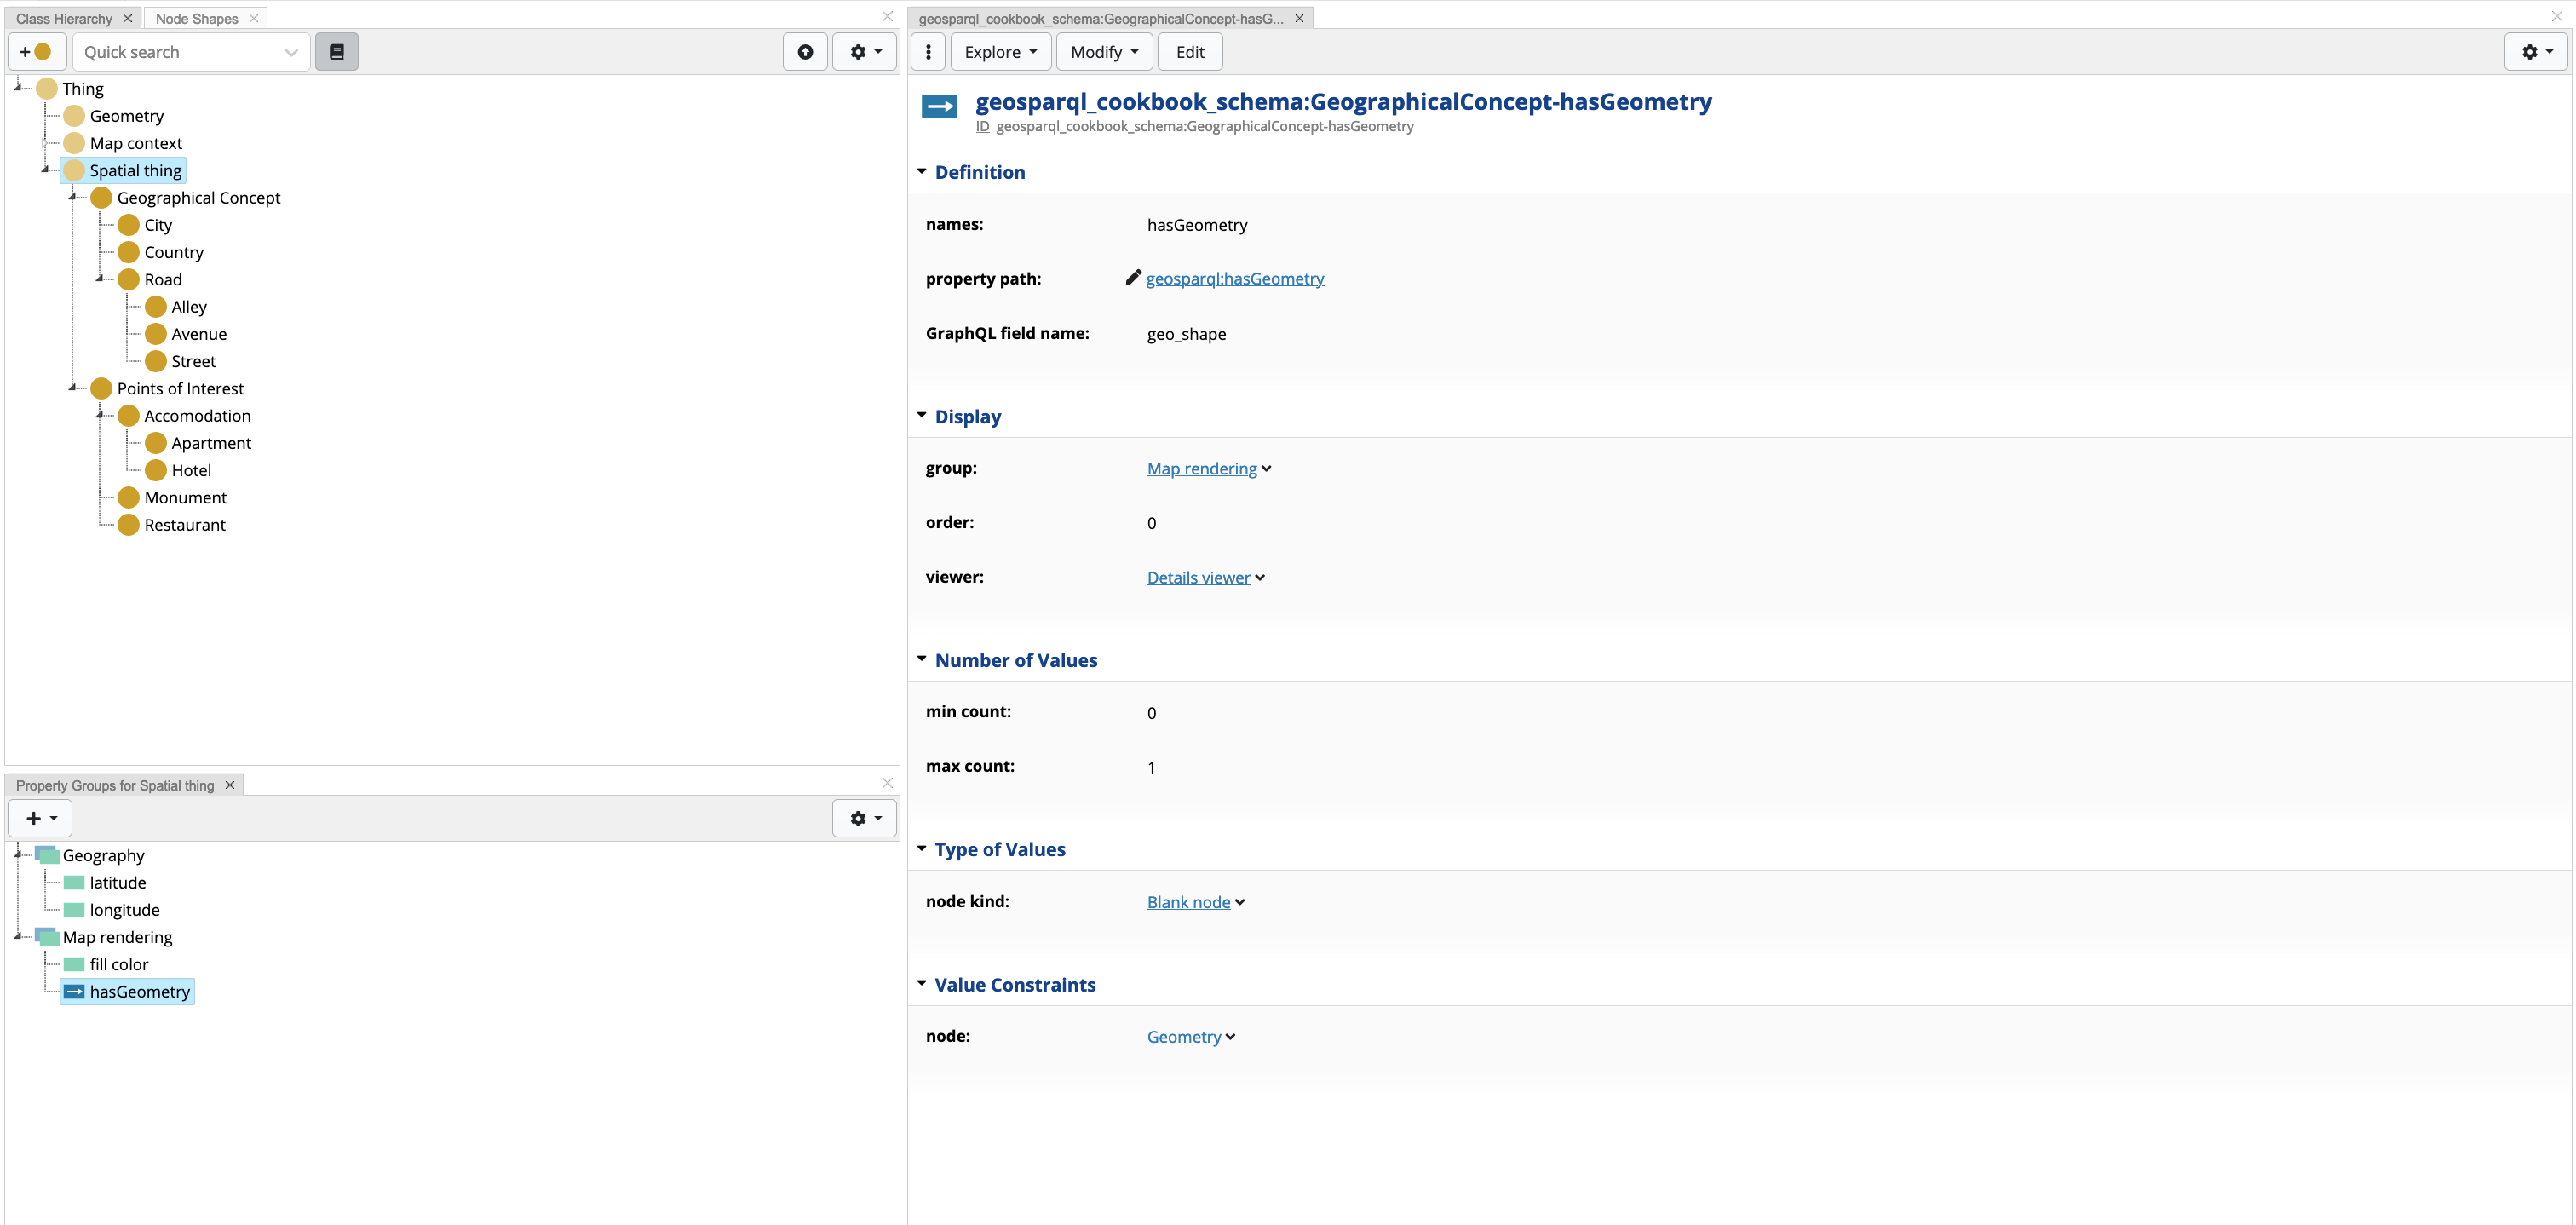
Task: Open the Modify menu
Action: pyautogui.click(x=1103, y=52)
